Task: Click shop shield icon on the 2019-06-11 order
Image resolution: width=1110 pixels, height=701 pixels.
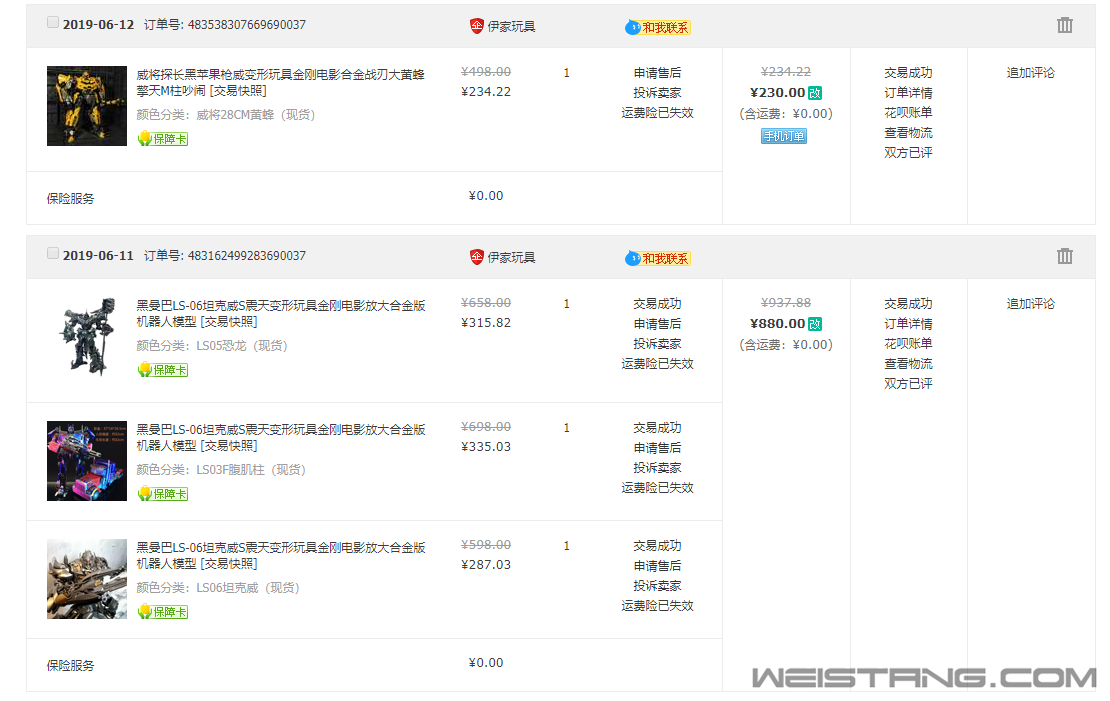Action: (476, 256)
